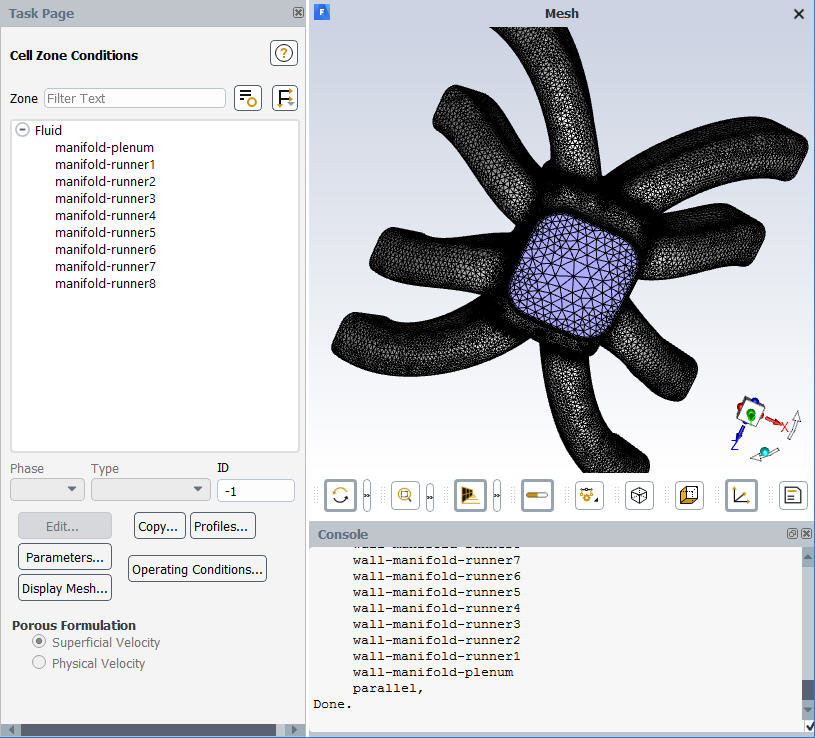Click the zone filter options icon
This screenshot has height=738, width=815.
247,97
